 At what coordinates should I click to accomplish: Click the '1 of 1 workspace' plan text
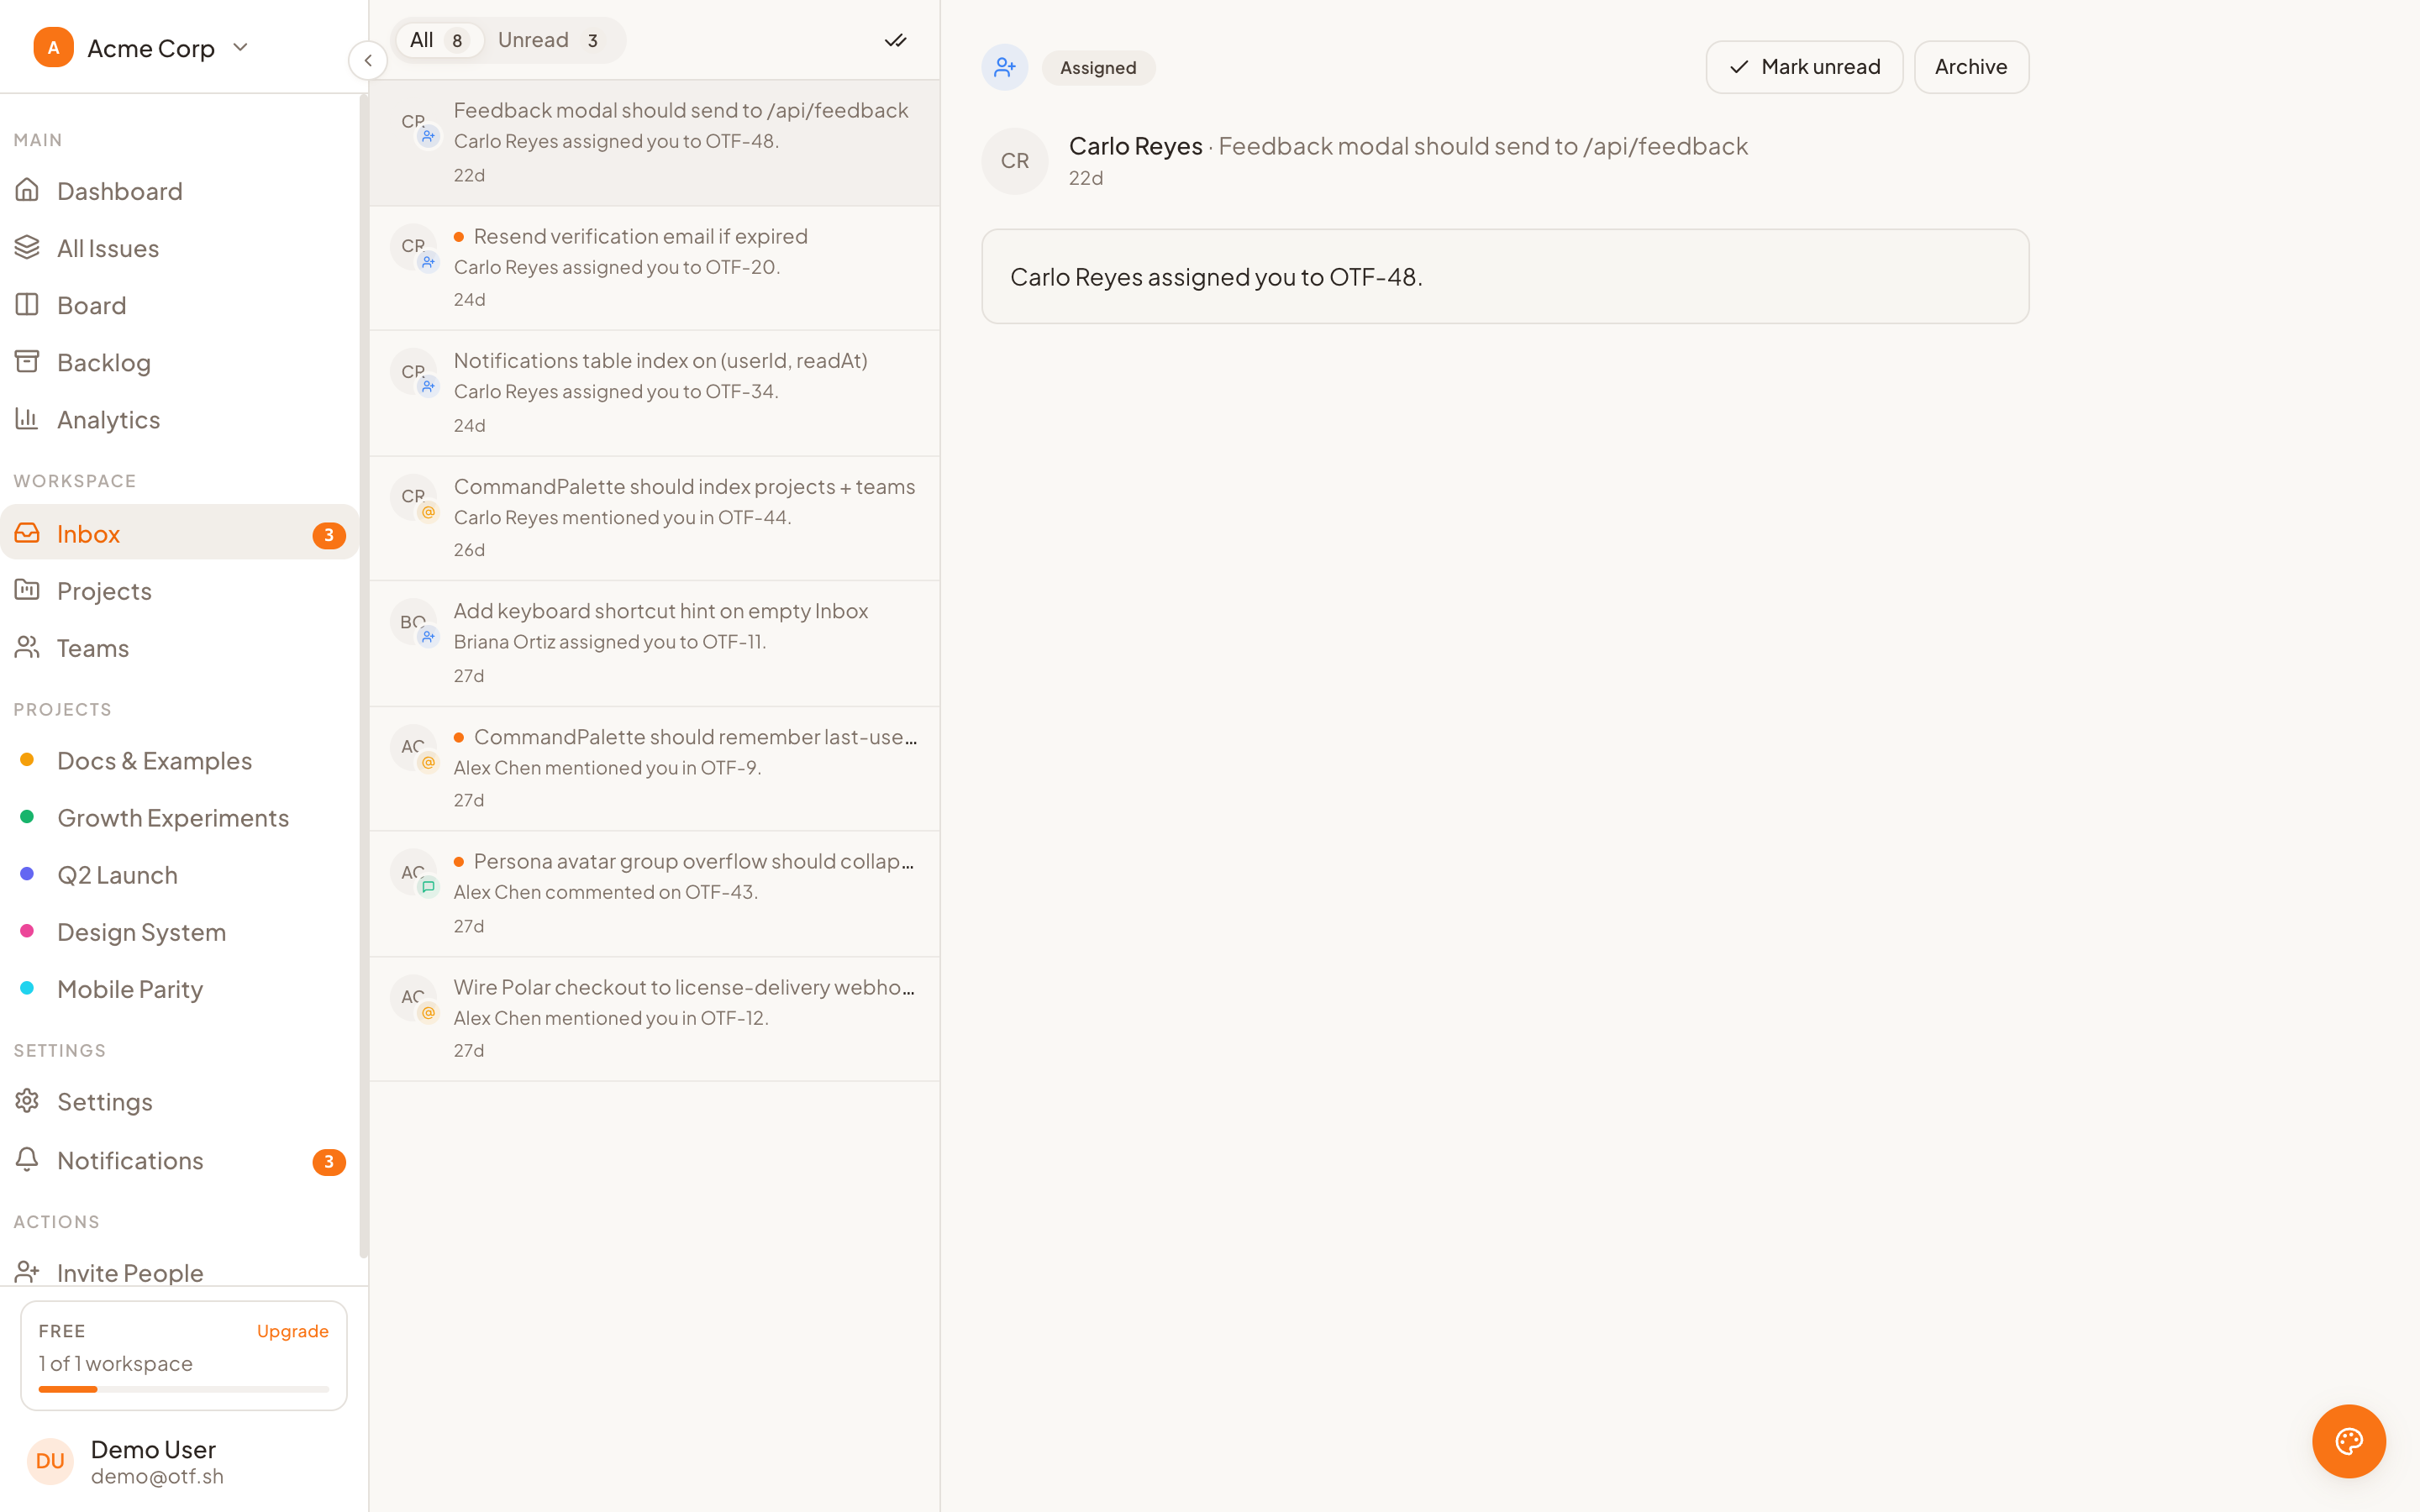115,1363
